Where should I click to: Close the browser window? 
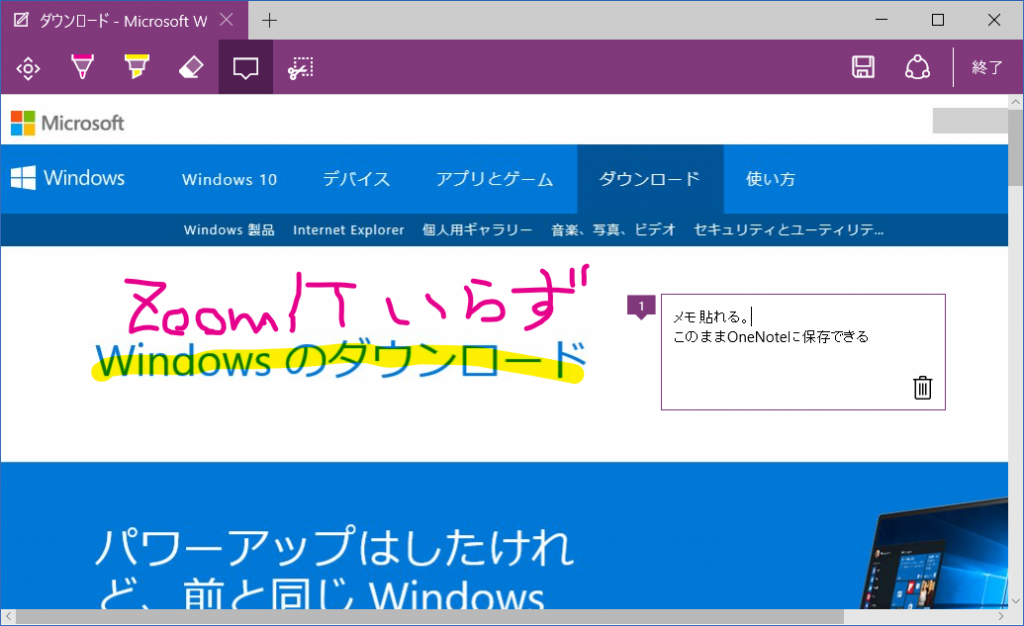pos(994,20)
